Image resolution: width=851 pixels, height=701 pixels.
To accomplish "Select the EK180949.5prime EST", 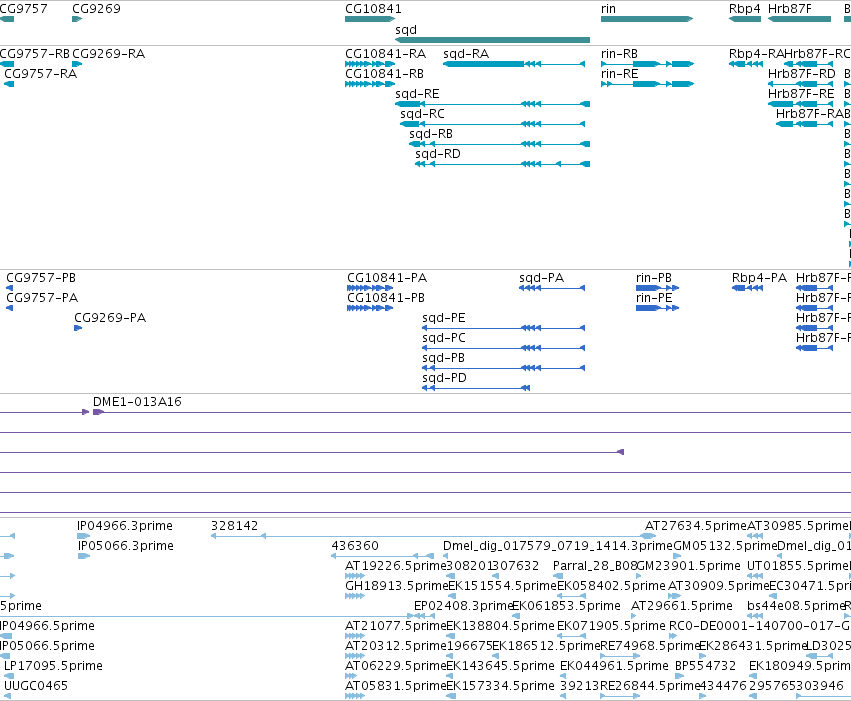I will tap(753, 677).
